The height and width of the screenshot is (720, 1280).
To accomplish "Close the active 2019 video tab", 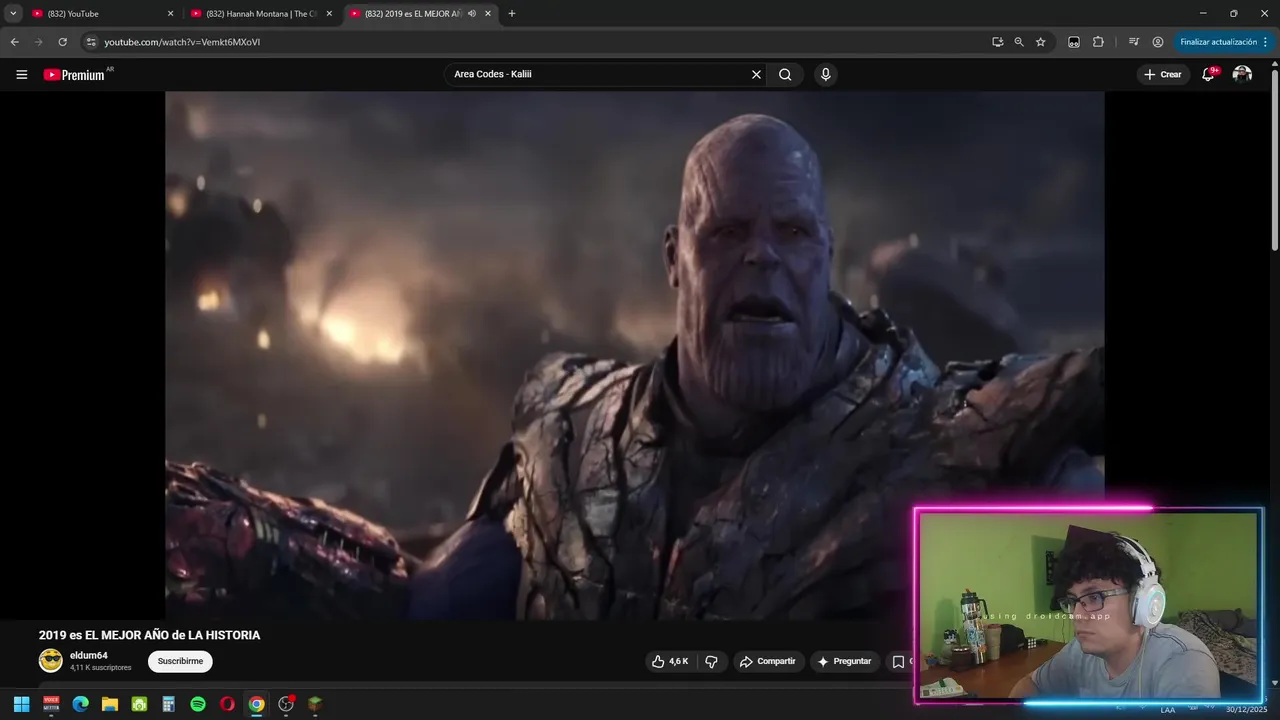I will (x=488, y=14).
